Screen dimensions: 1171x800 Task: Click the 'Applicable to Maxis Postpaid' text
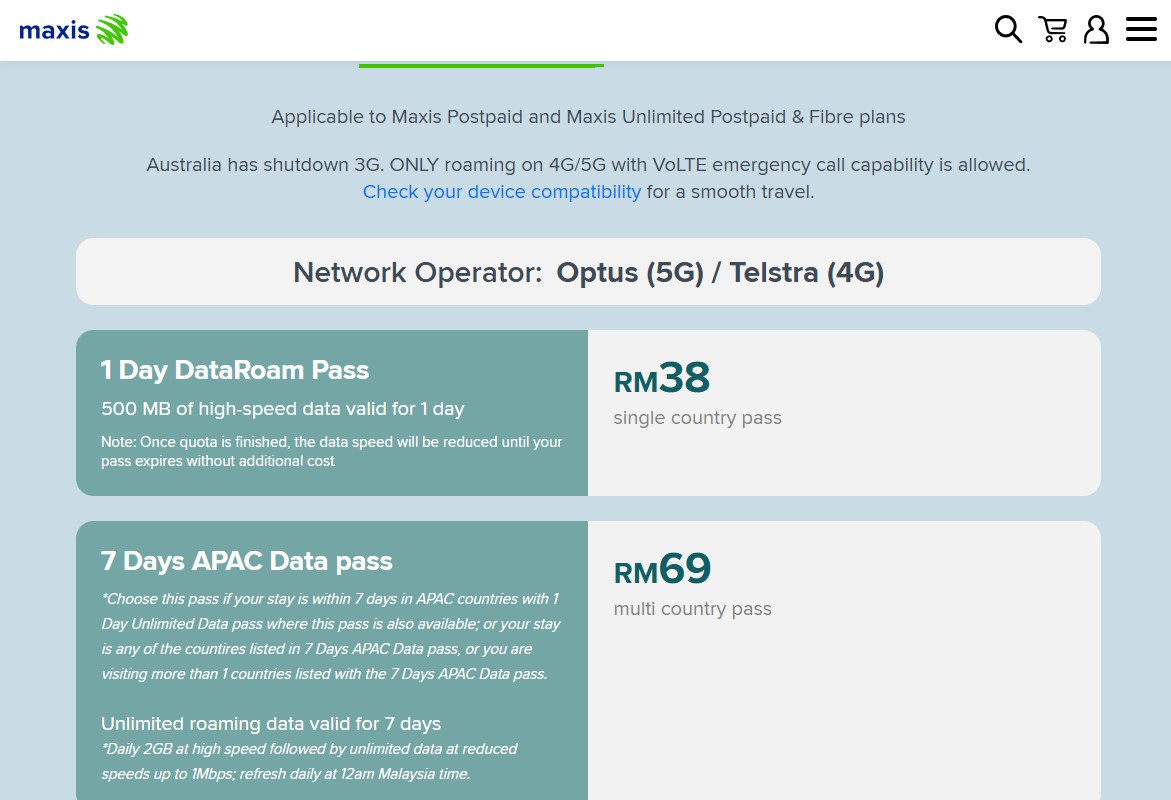click(x=588, y=117)
